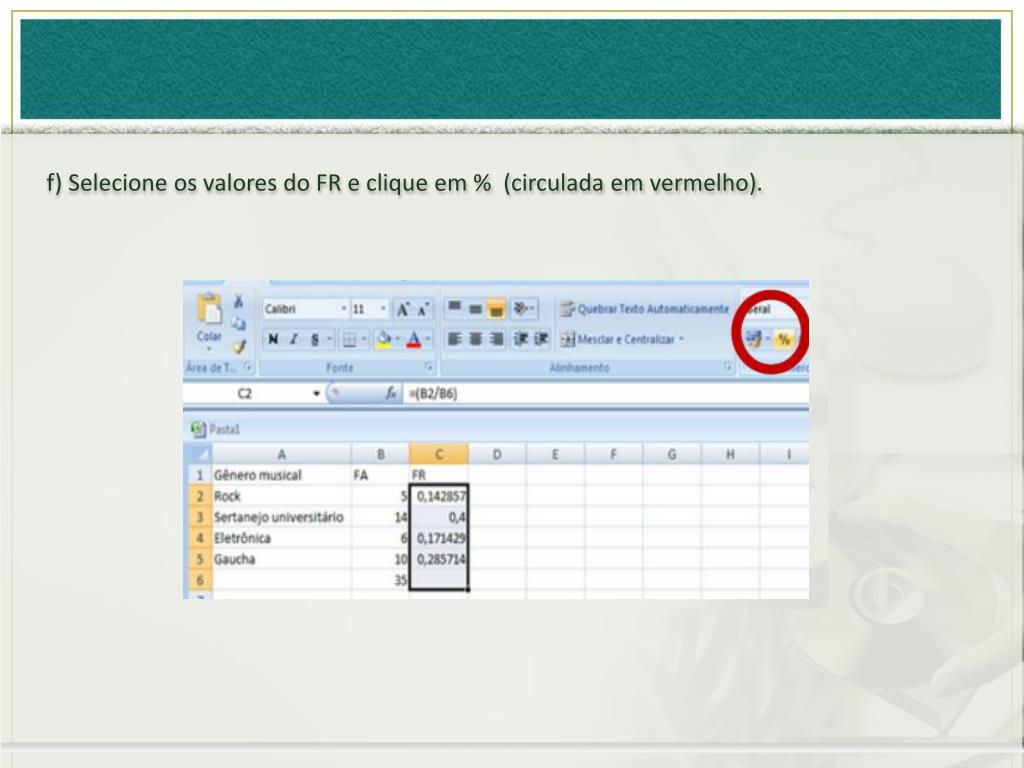Viewport: 1024px width, 768px height.
Task: Select column C header
Action: [439, 454]
